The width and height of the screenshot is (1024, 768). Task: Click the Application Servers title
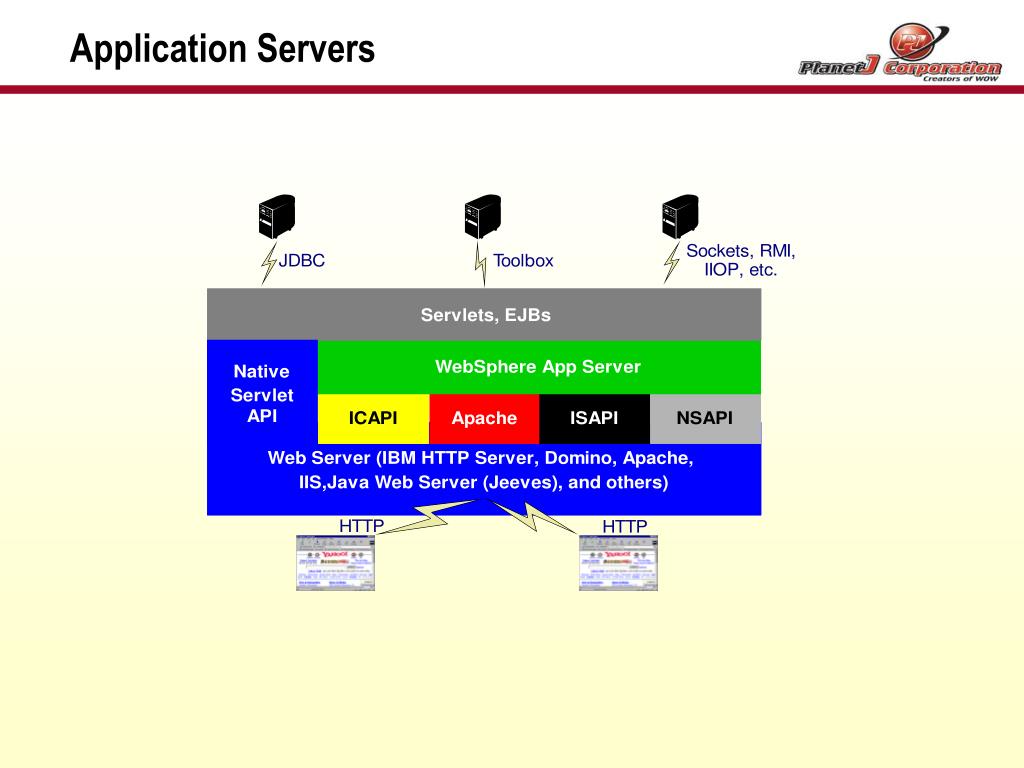tap(223, 49)
